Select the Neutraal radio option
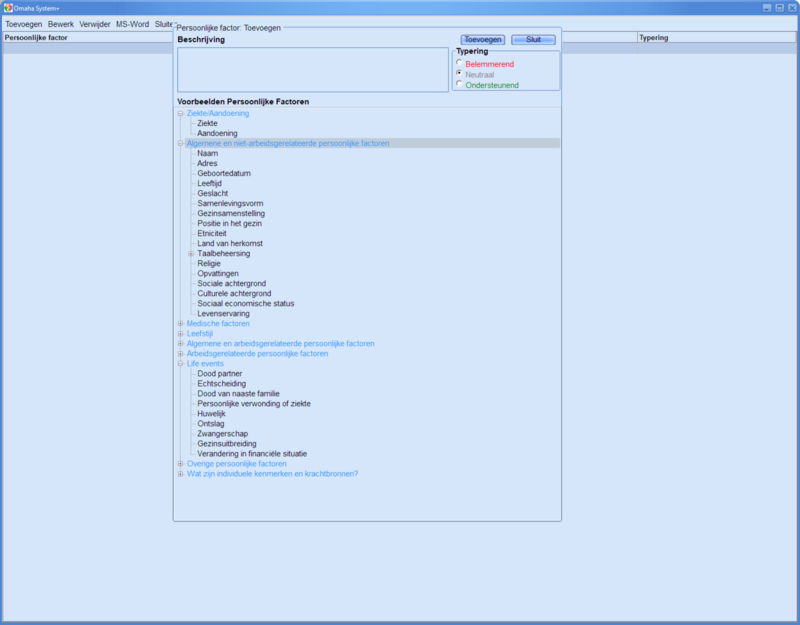 459,74
